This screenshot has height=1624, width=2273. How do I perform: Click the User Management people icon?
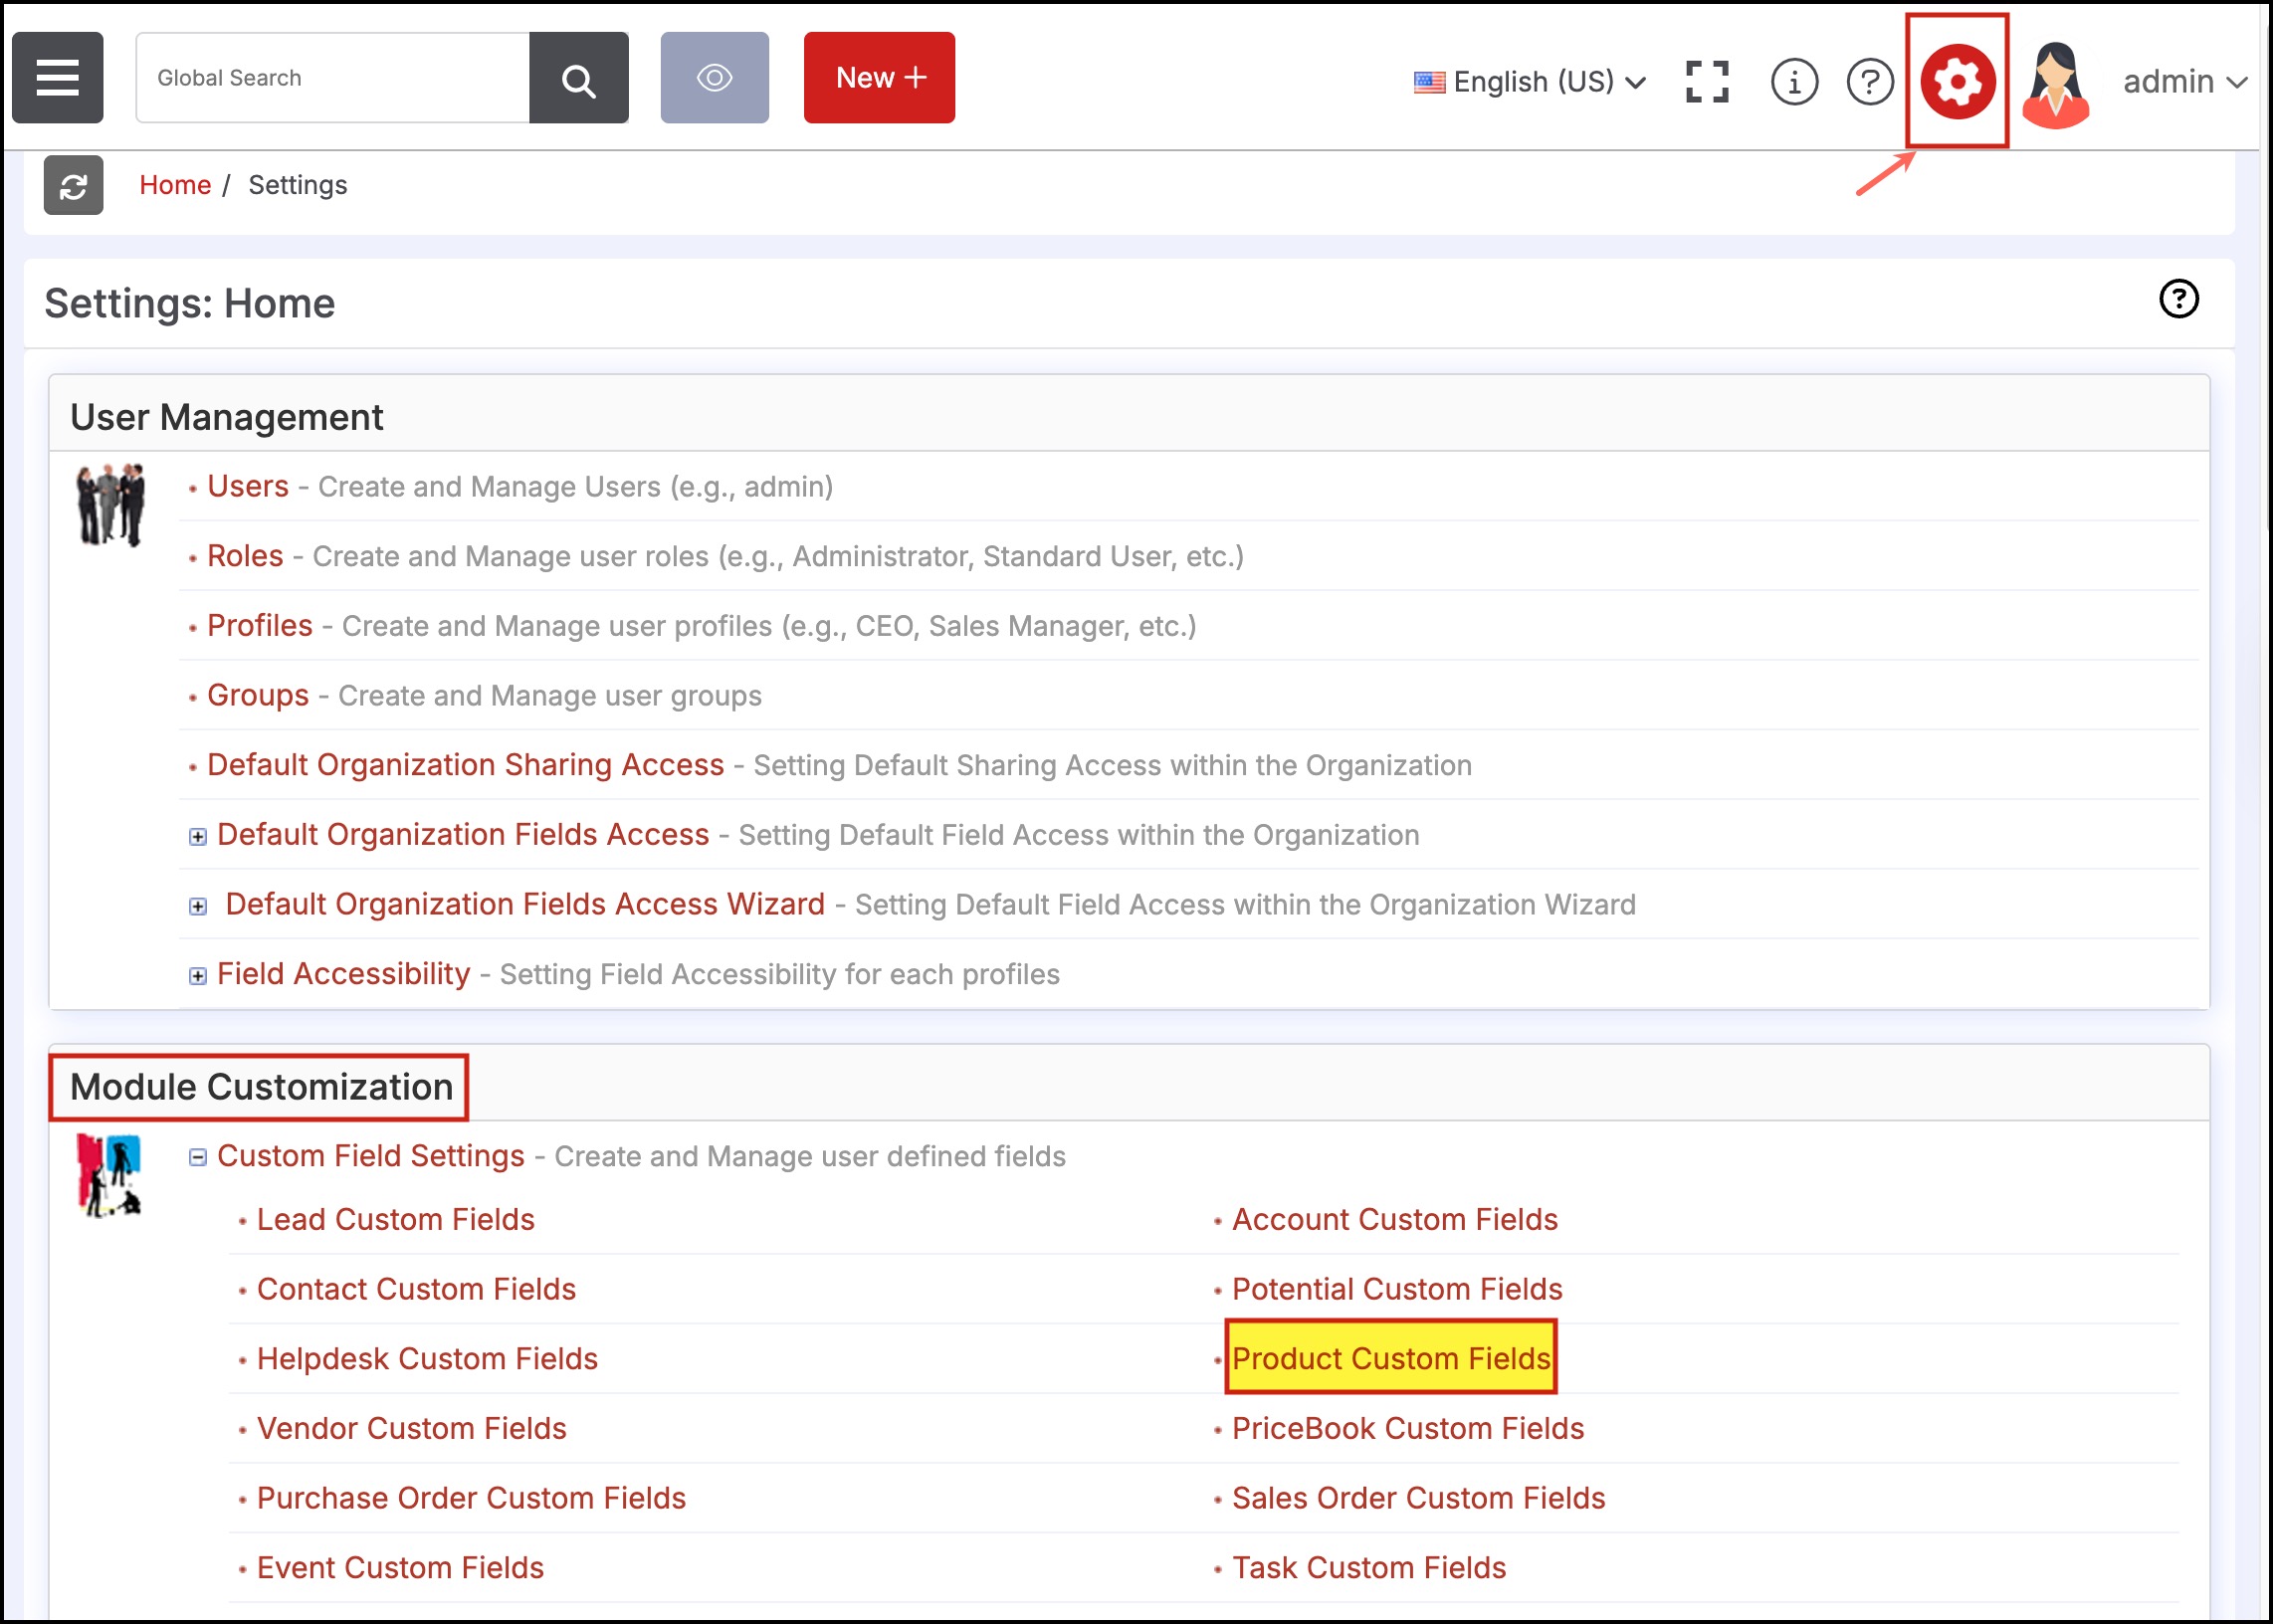[x=110, y=504]
